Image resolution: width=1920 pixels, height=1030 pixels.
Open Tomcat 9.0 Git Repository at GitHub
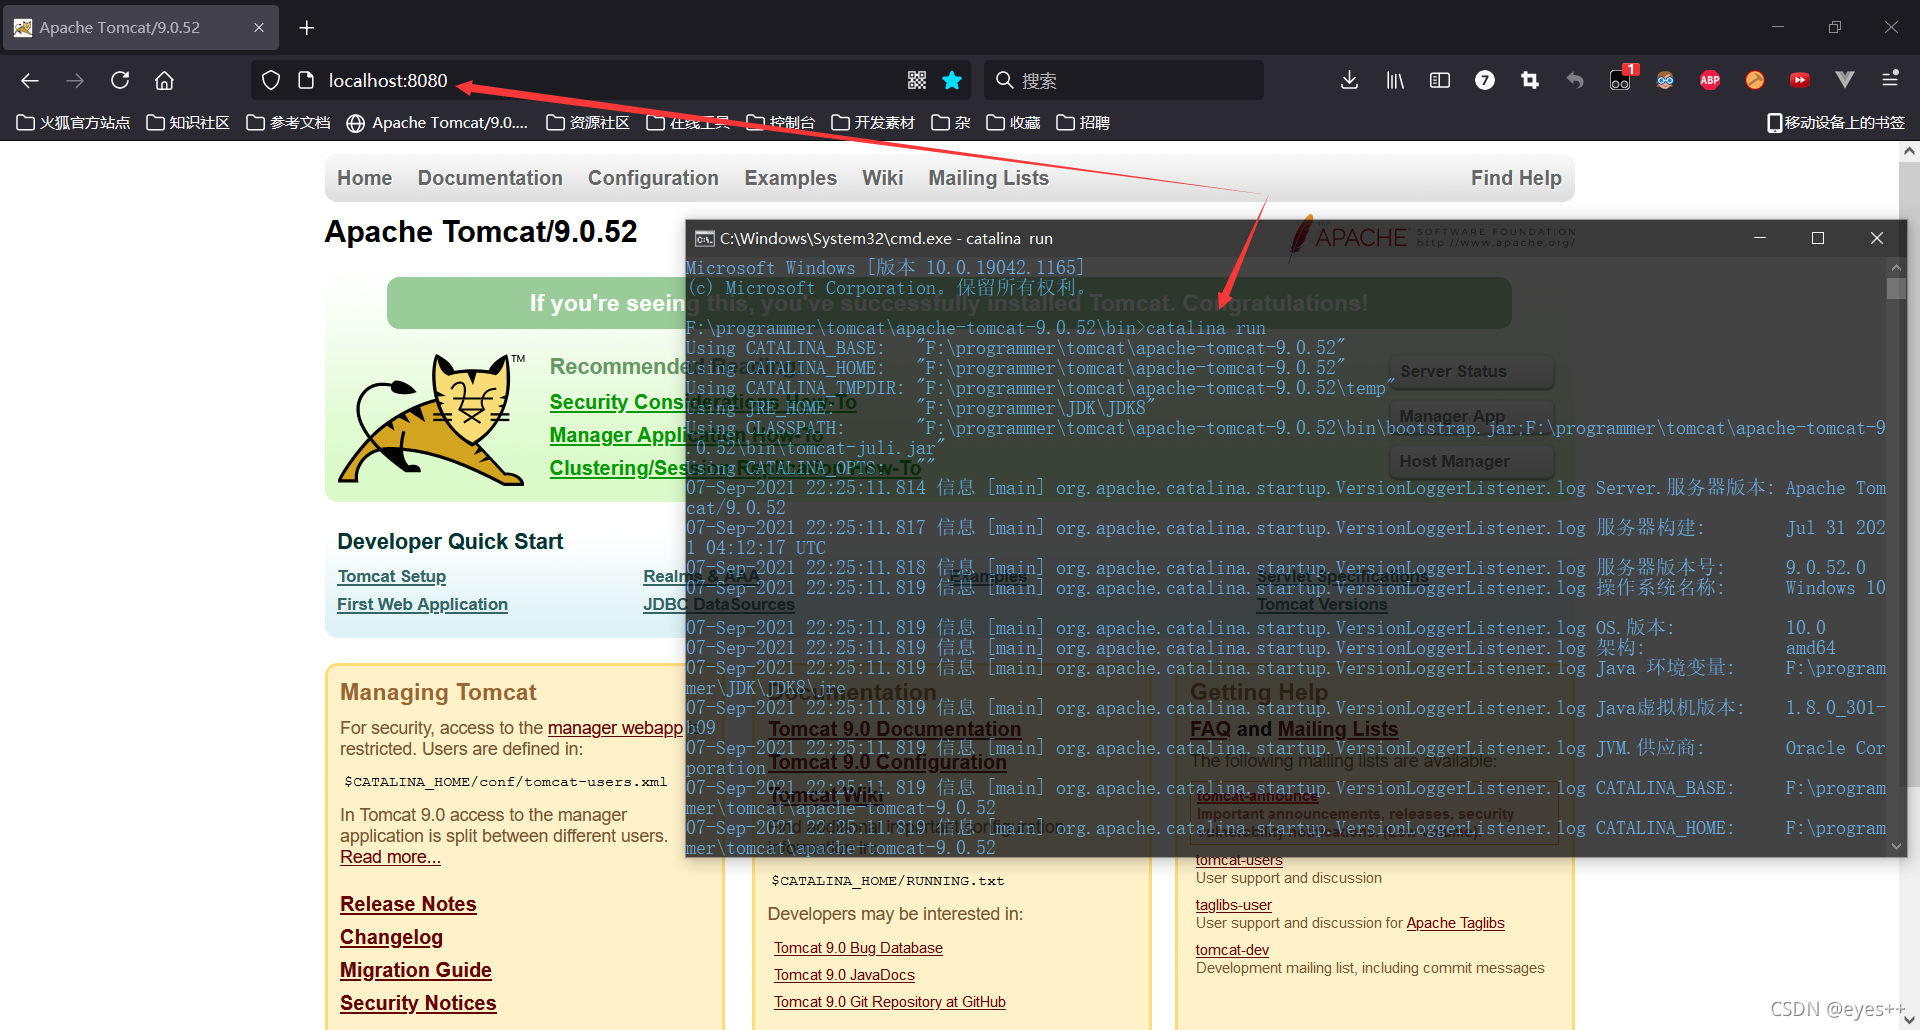tap(890, 1002)
